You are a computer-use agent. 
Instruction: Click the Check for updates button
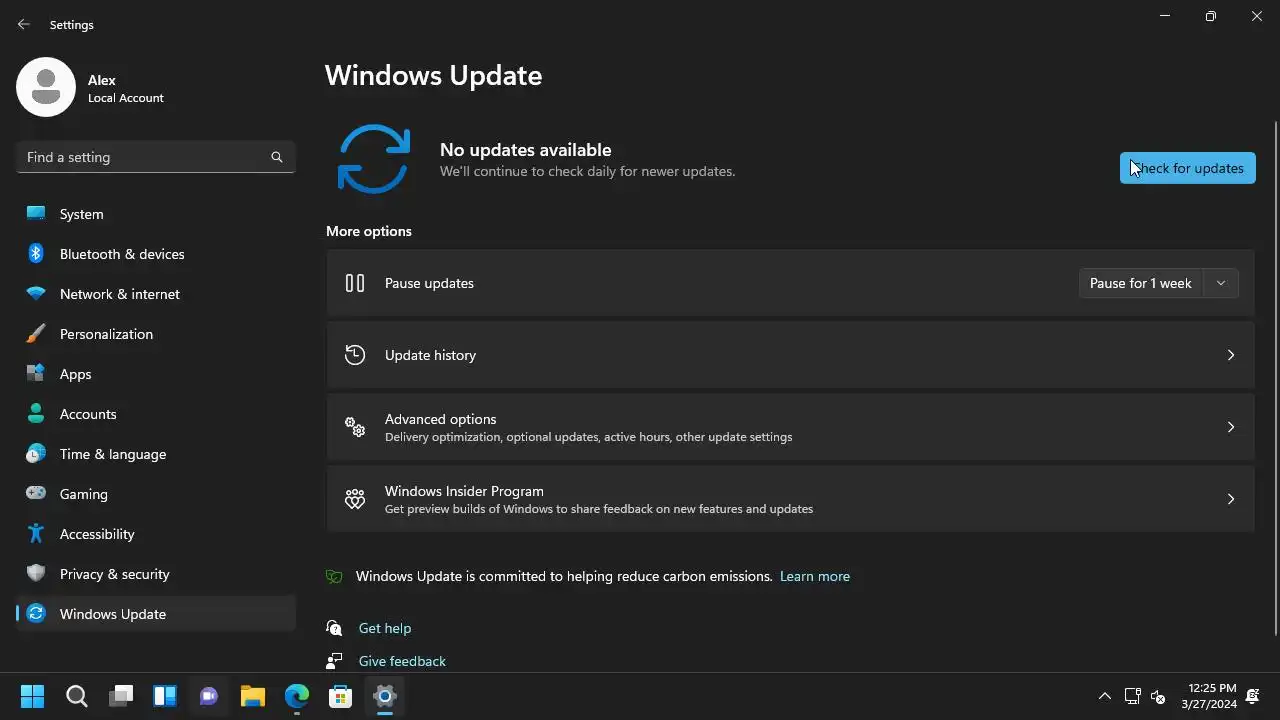click(x=1187, y=168)
